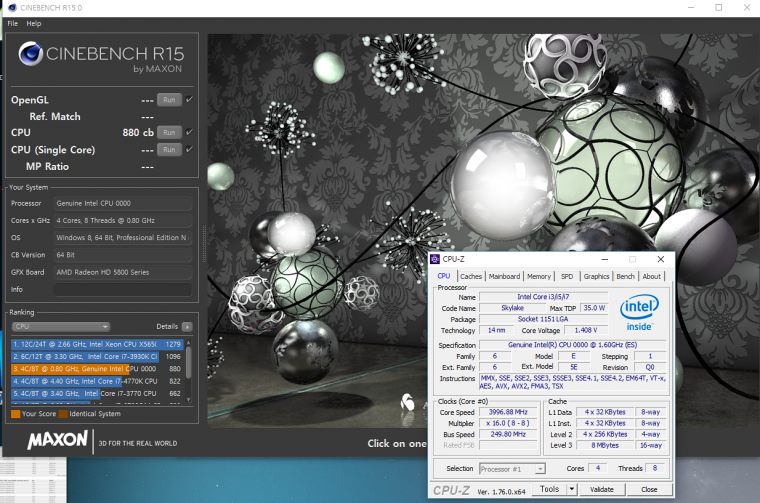Click the Package value Socket 1151 LGA
The image size is (760, 503).
point(543,319)
